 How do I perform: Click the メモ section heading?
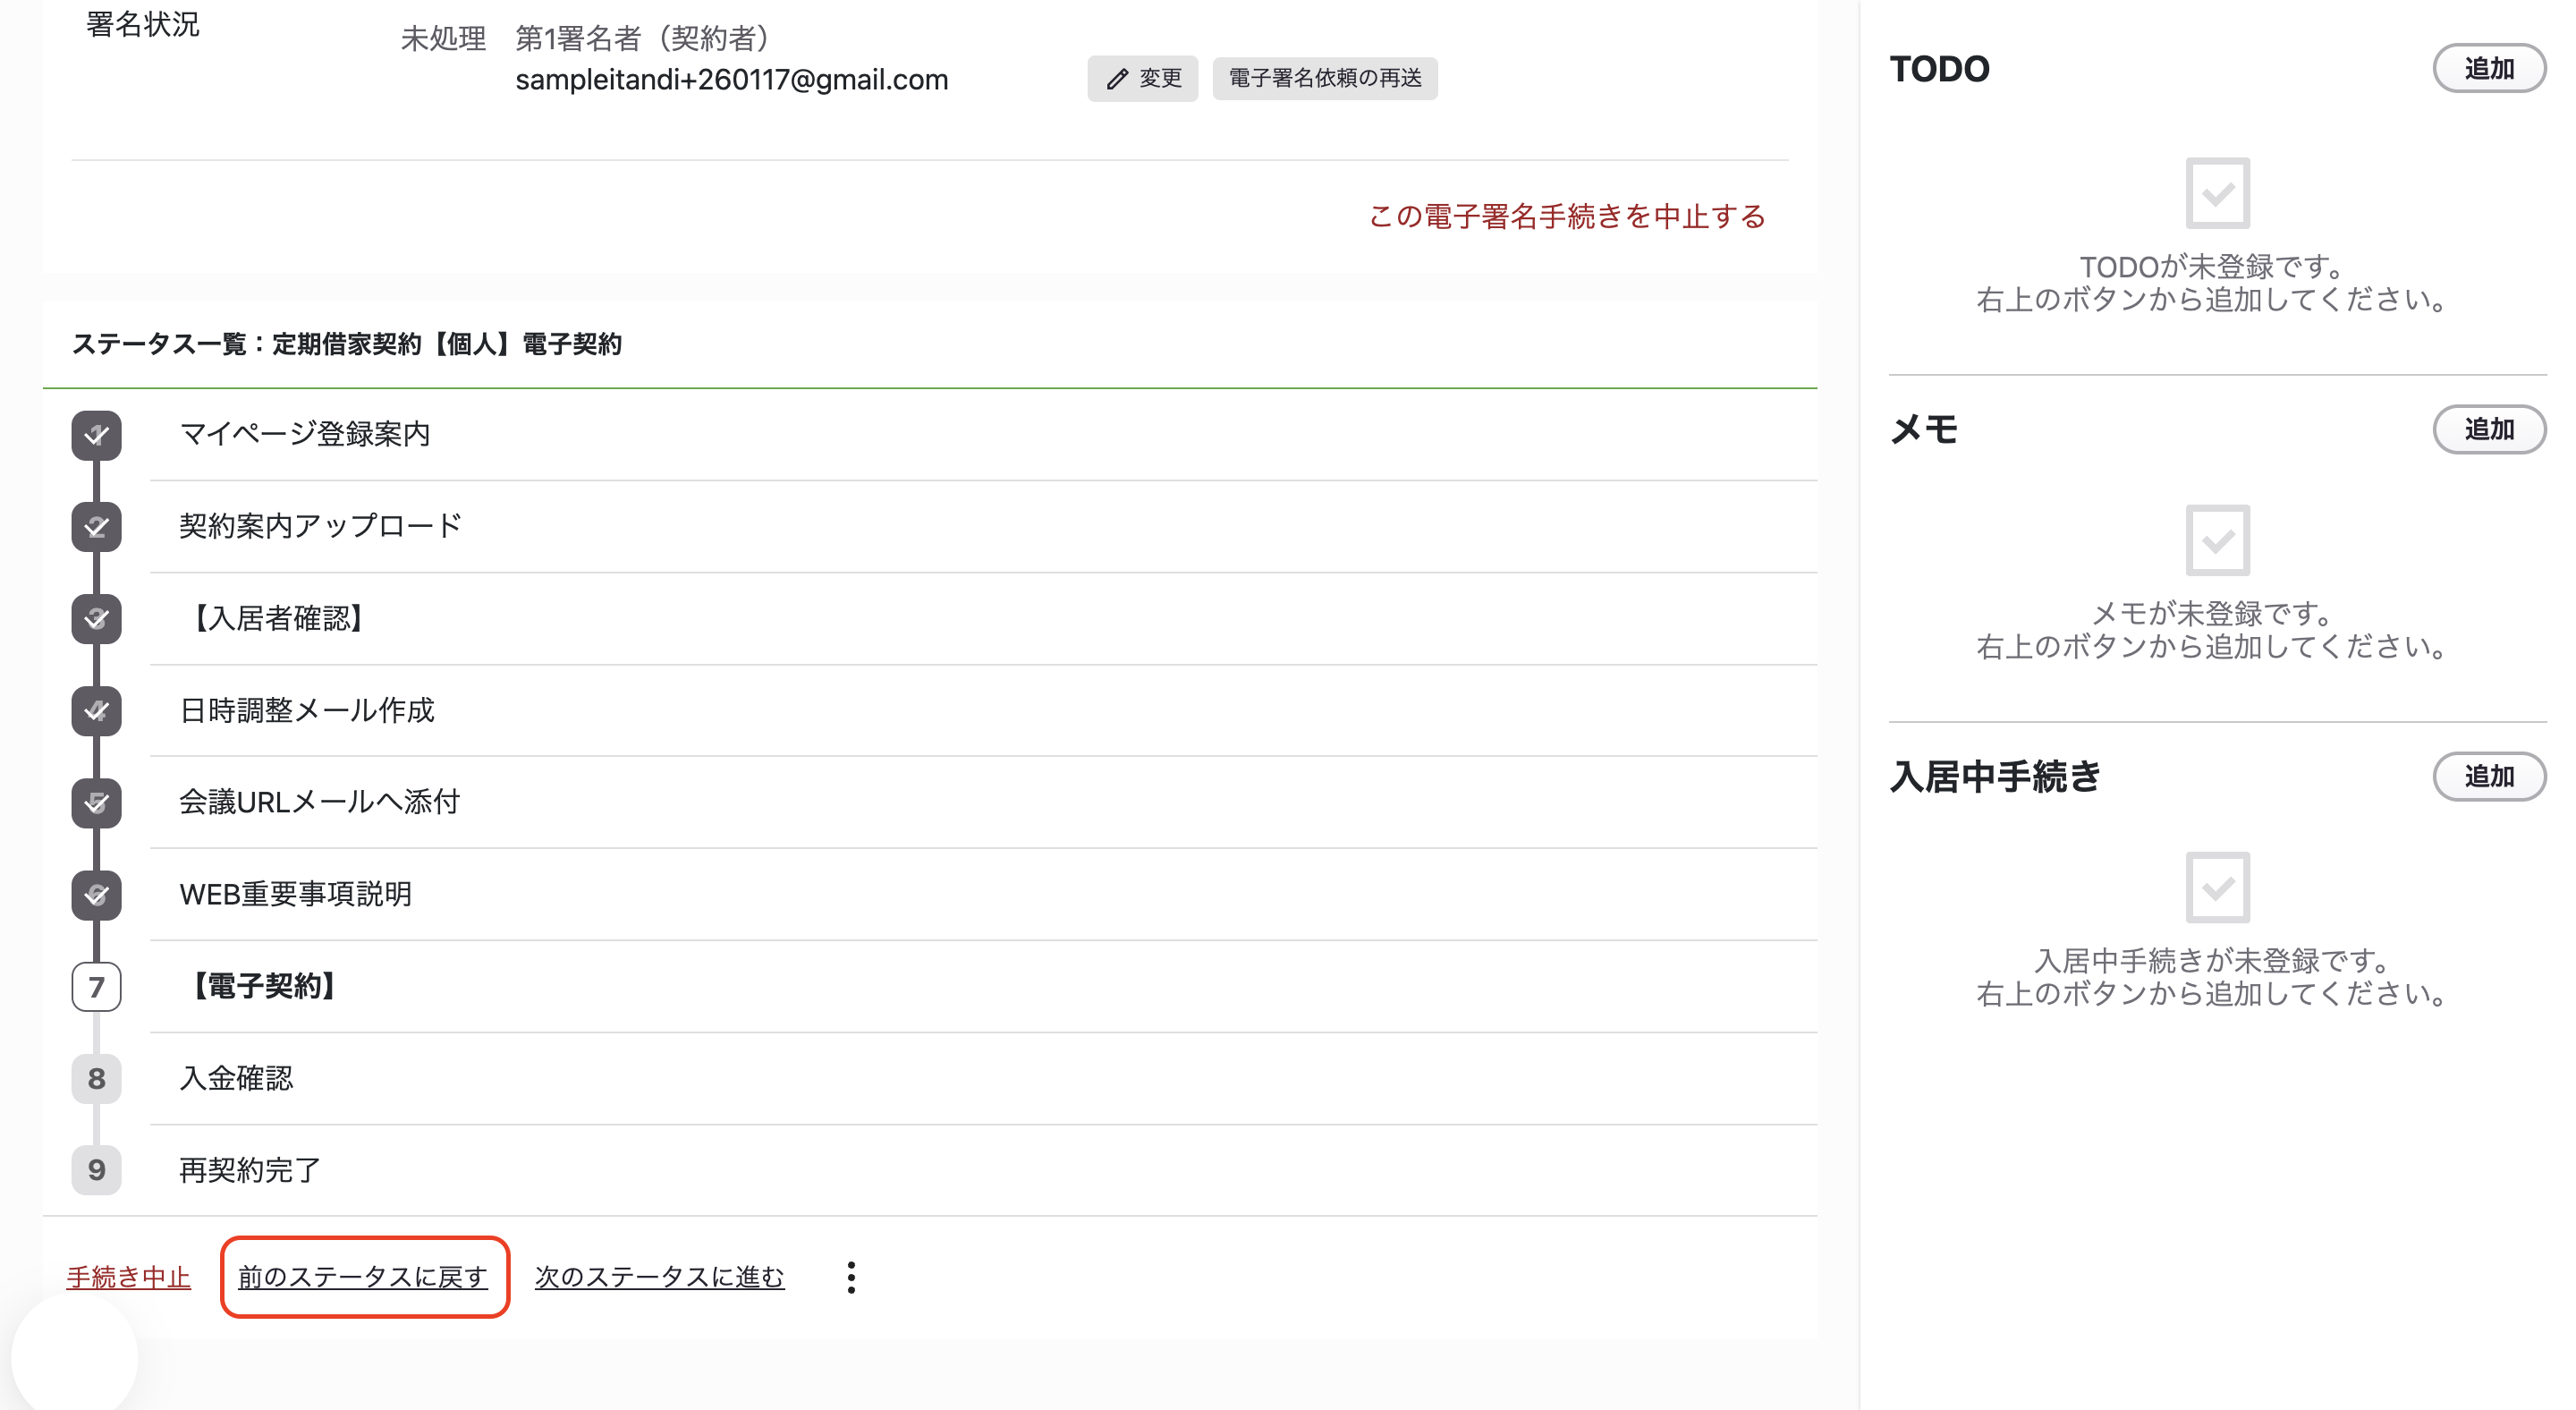point(1923,430)
